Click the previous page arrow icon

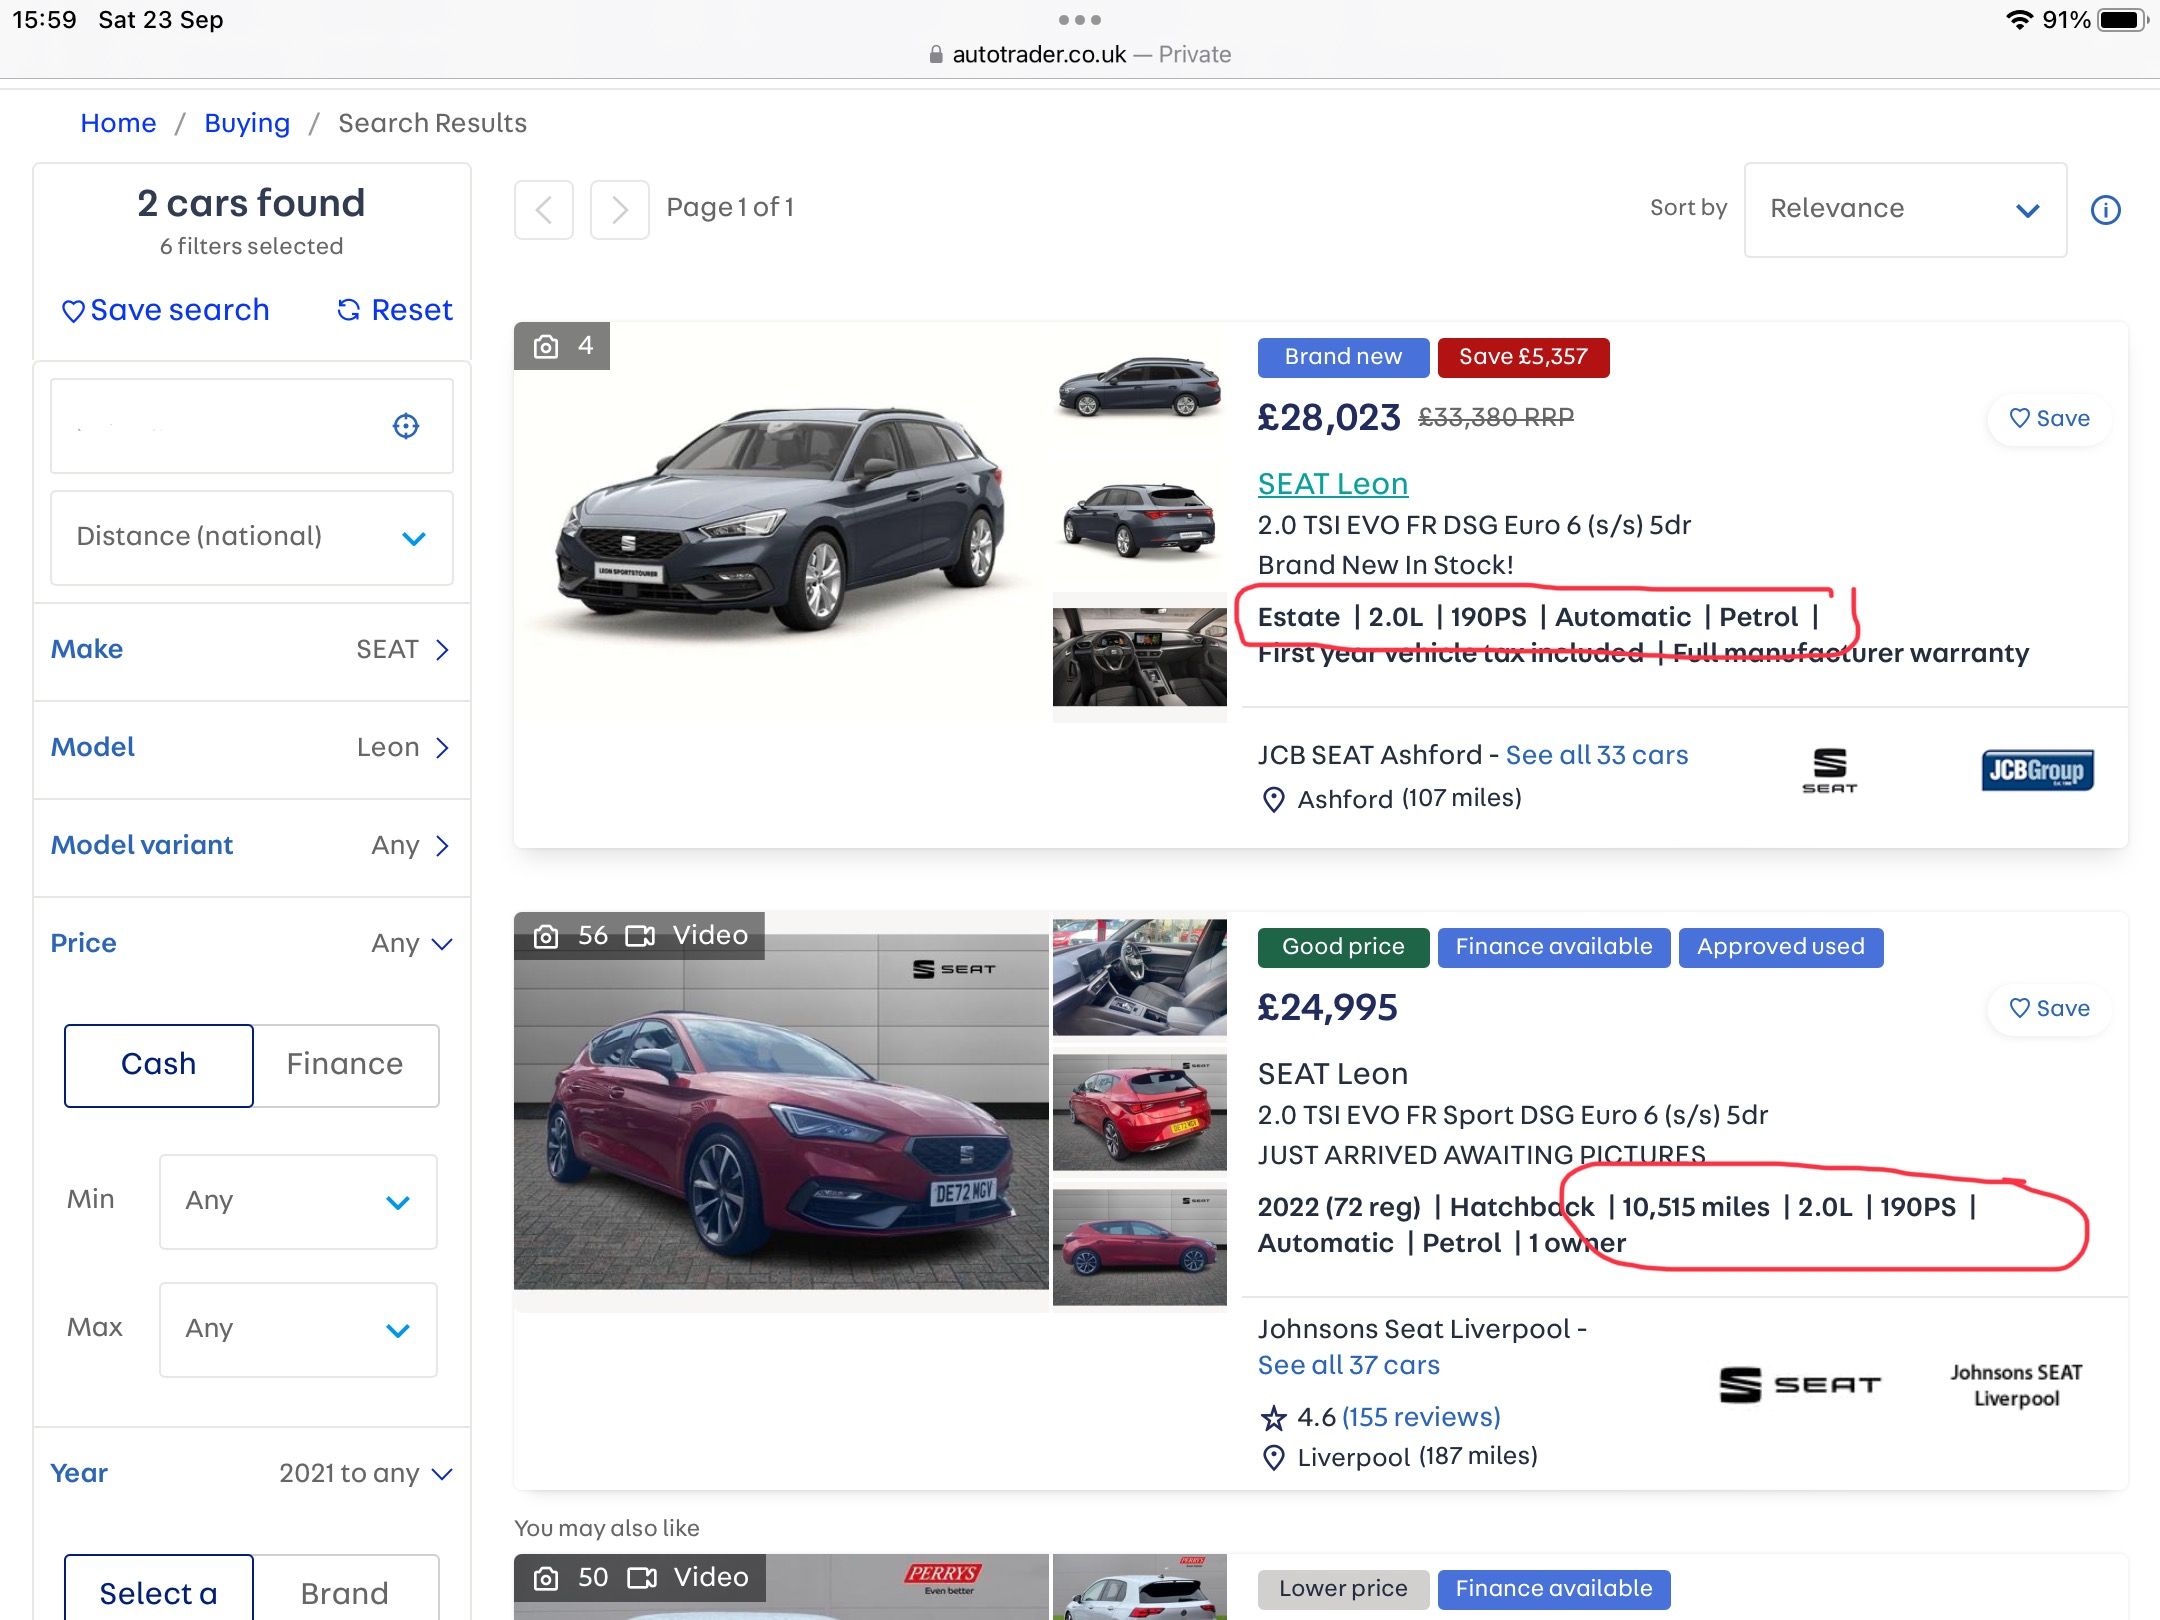coord(544,210)
